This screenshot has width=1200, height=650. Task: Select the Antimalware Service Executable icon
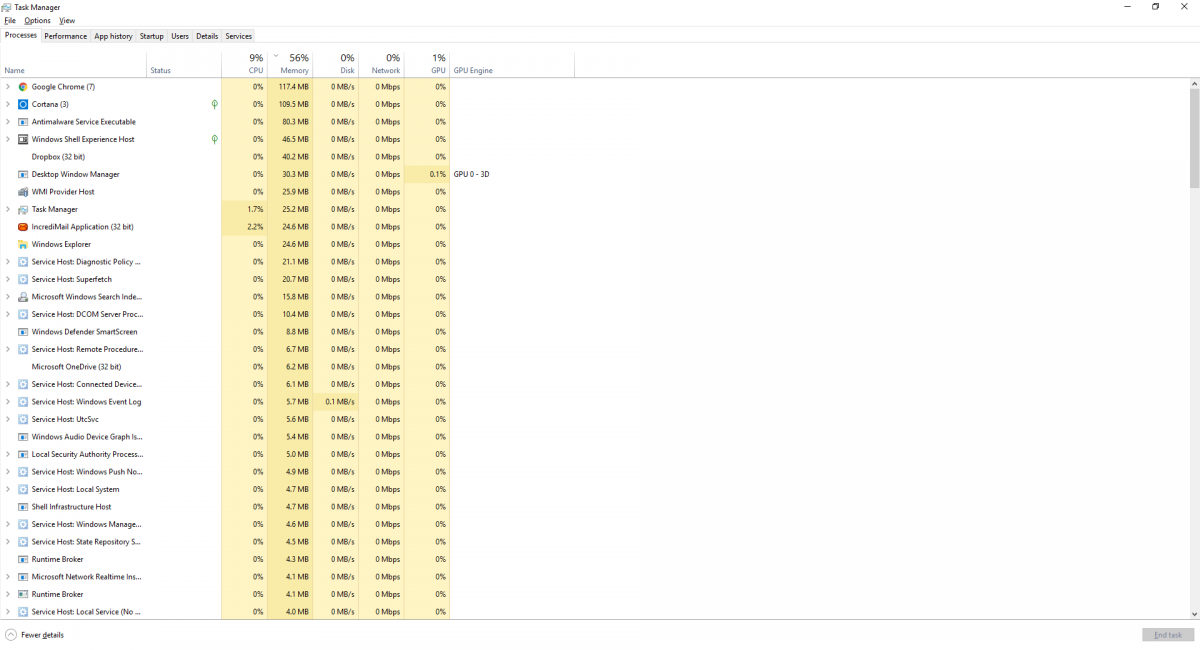click(23, 122)
